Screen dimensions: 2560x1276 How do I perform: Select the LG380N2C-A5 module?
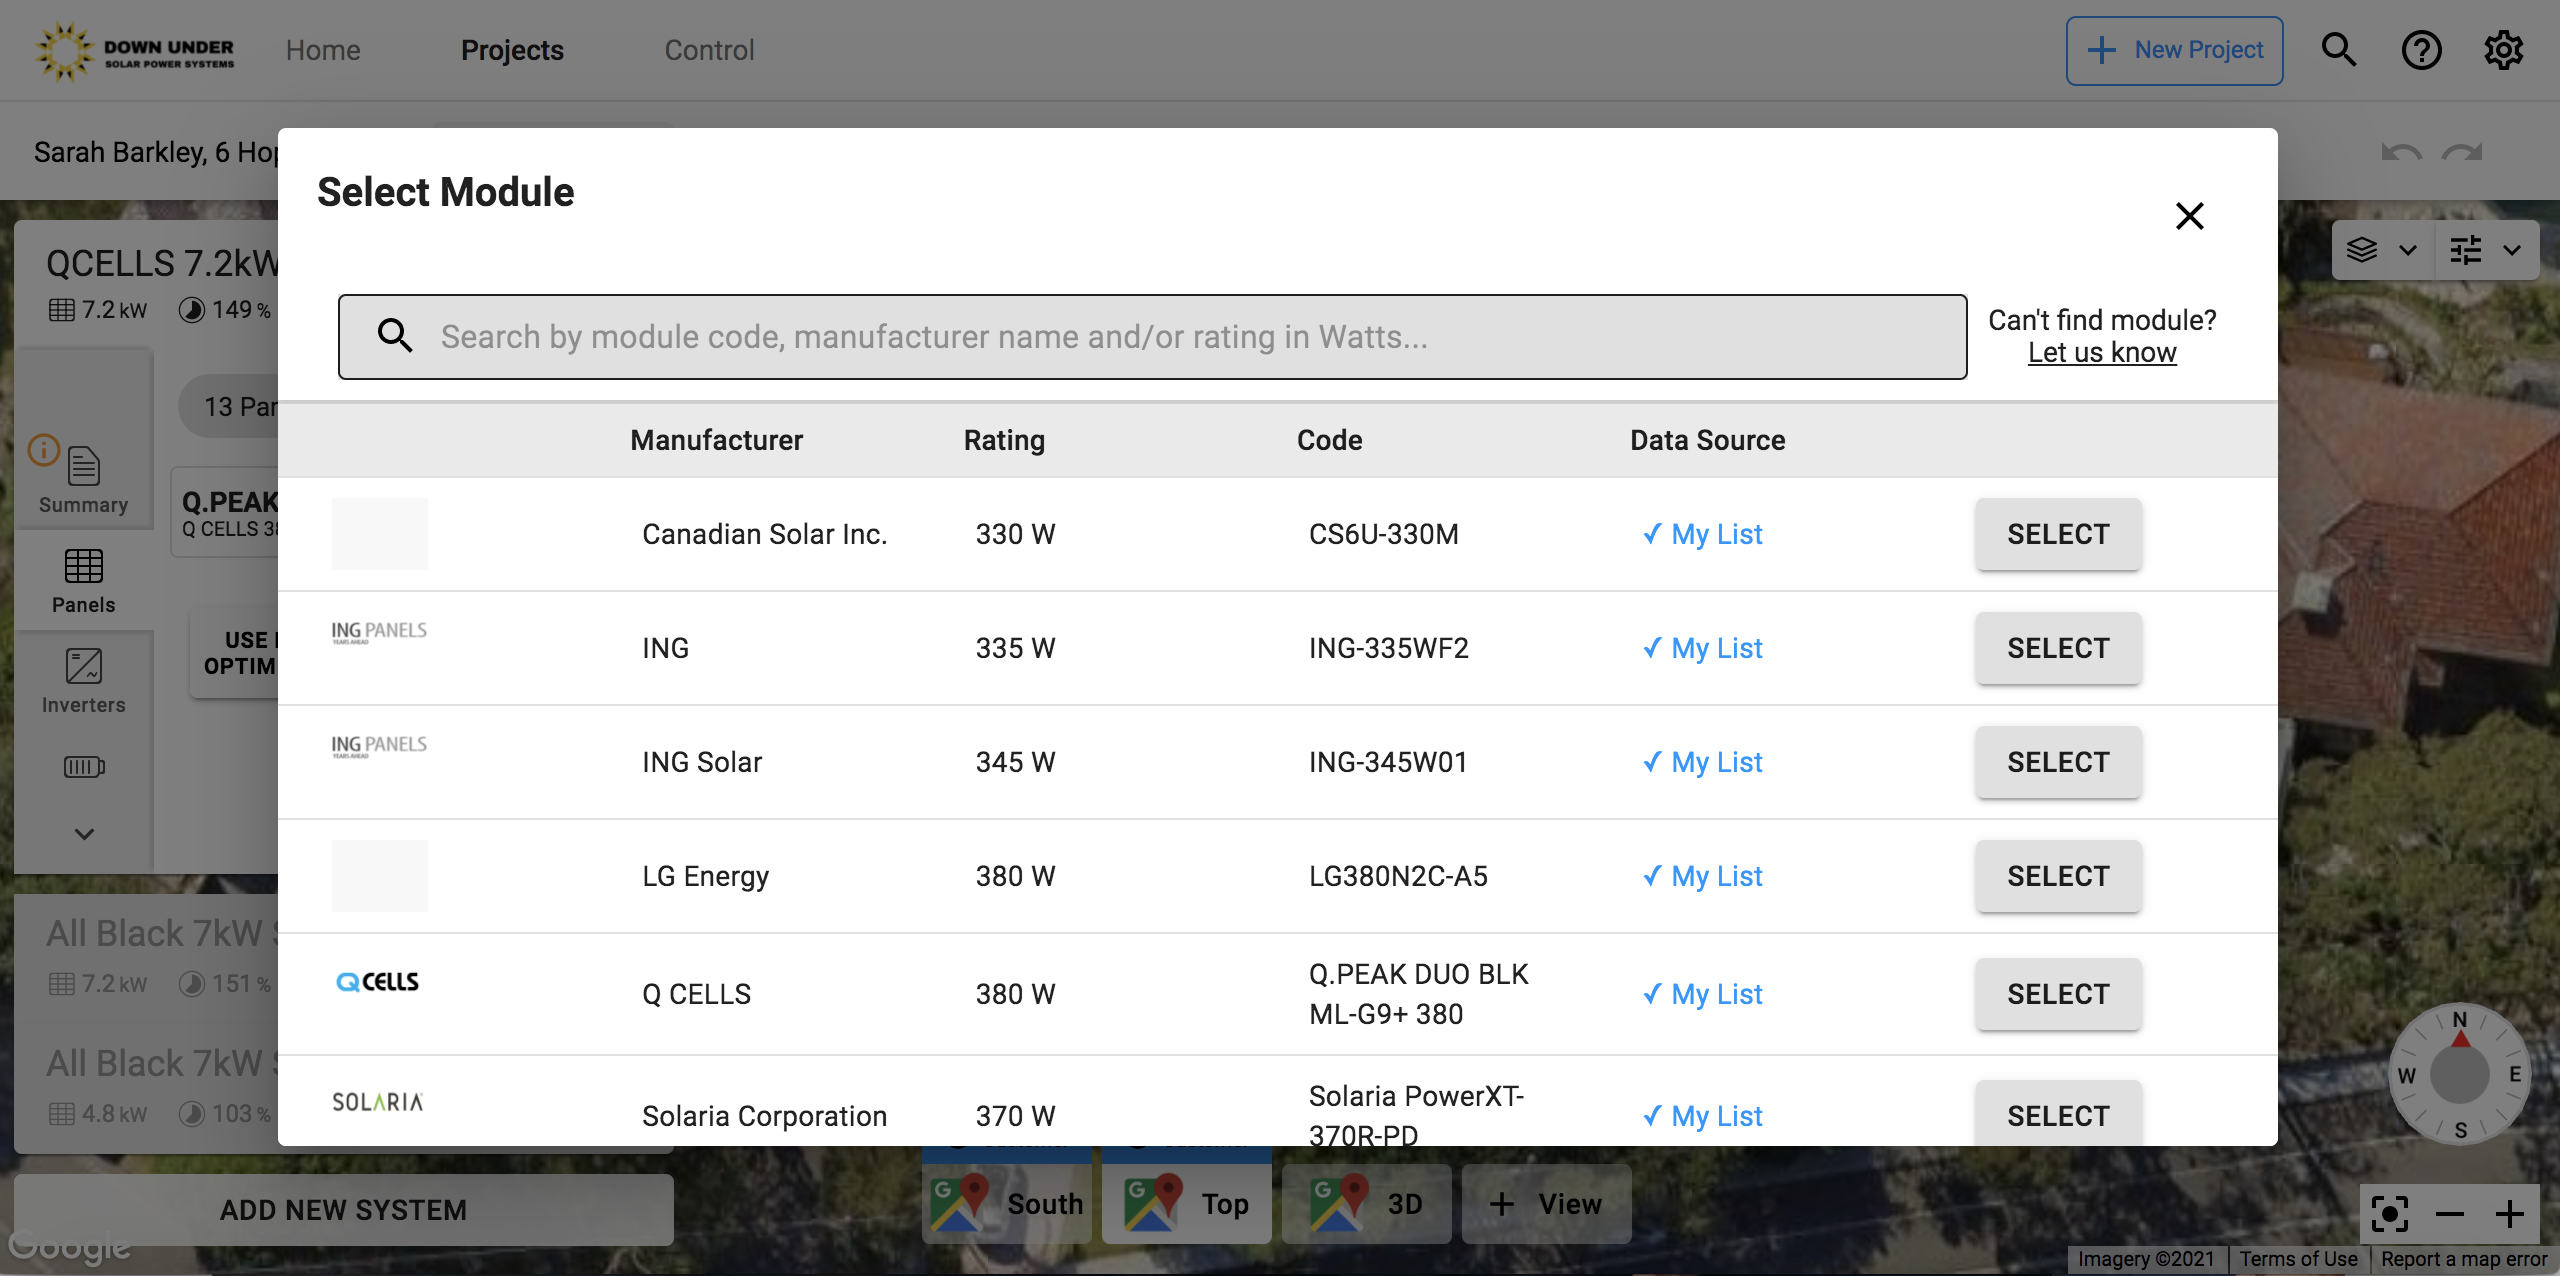pyautogui.click(x=2058, y=876)
